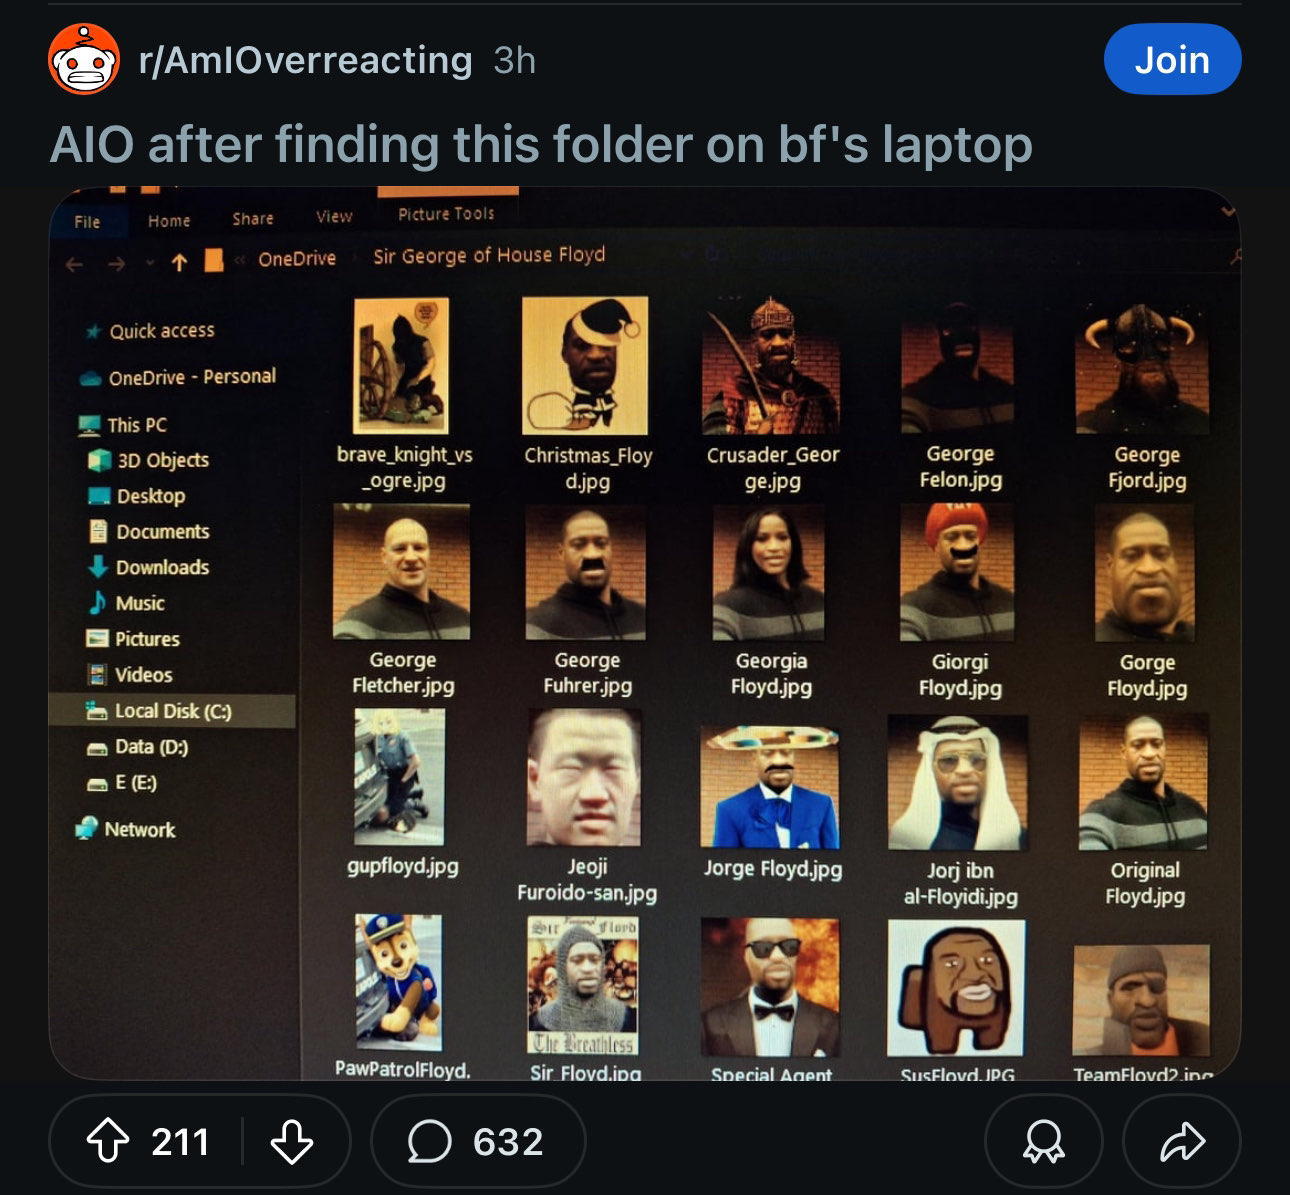The height and width of the screenshot is (1195, 1290).
Task: Expand the recent locations dropdown arrow
Action: click(150, 263)
